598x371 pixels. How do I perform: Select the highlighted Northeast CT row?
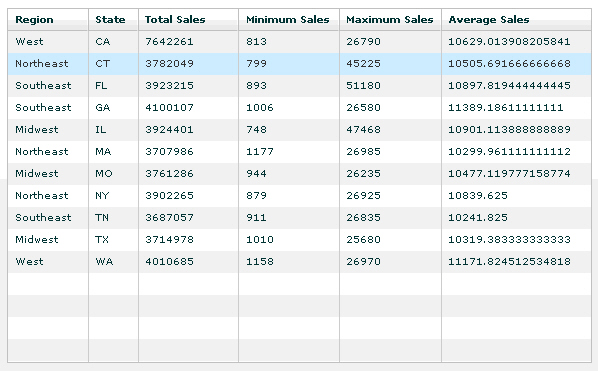(x=299, y=64)
